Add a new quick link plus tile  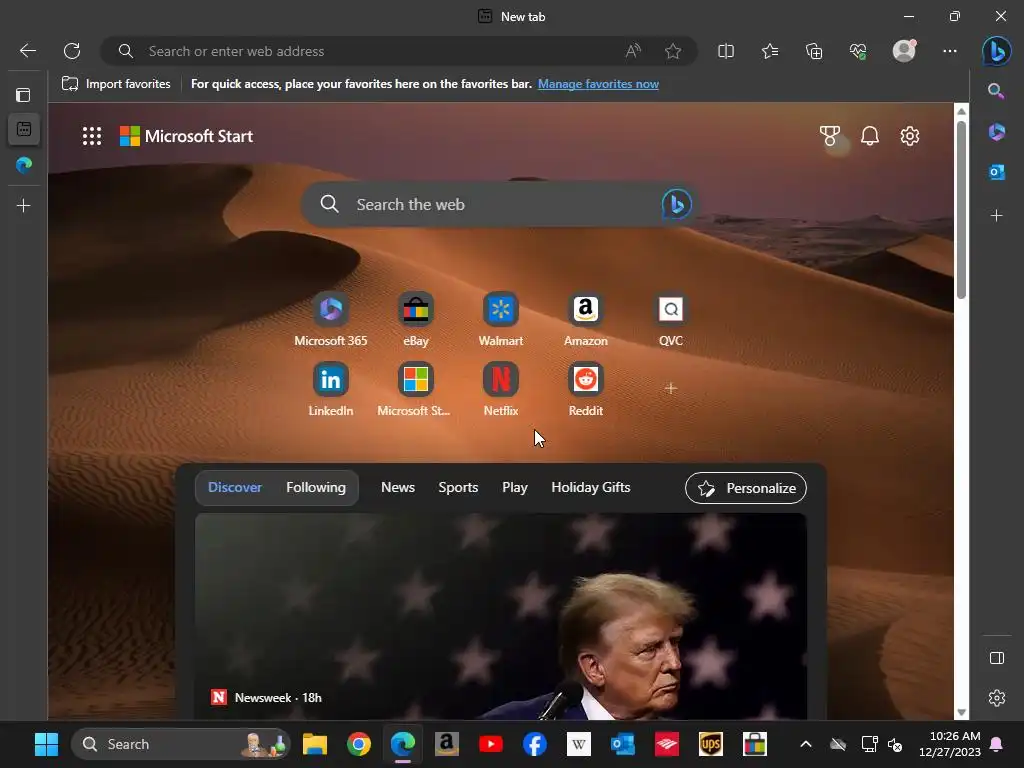coord(671,389)
